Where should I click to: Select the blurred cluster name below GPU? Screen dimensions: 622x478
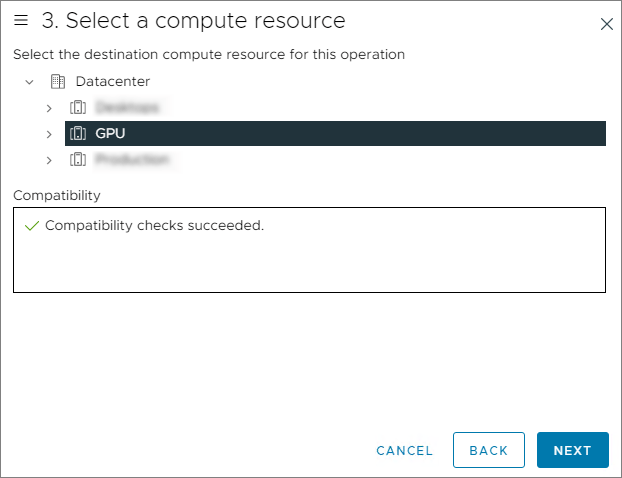pos(132,160)
